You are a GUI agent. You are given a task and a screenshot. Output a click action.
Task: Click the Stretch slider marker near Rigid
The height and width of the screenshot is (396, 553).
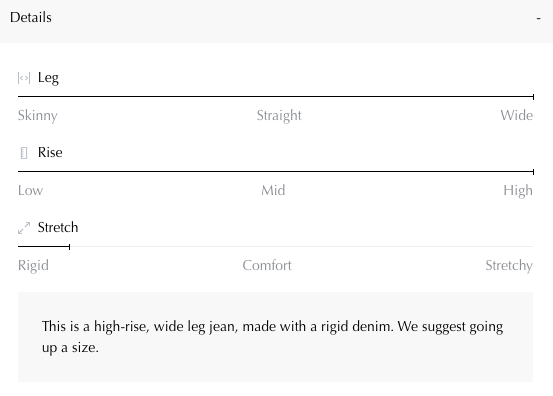pyautogui.click(x=69, y=247)
